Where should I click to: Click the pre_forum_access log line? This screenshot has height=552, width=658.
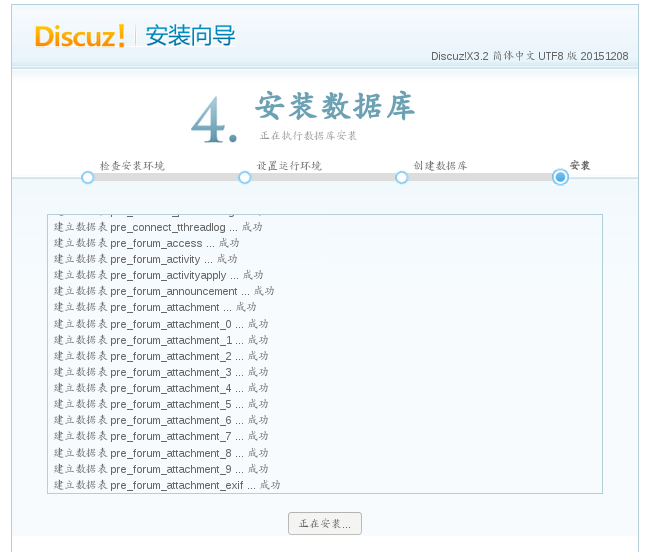click(x=146, y=243)
